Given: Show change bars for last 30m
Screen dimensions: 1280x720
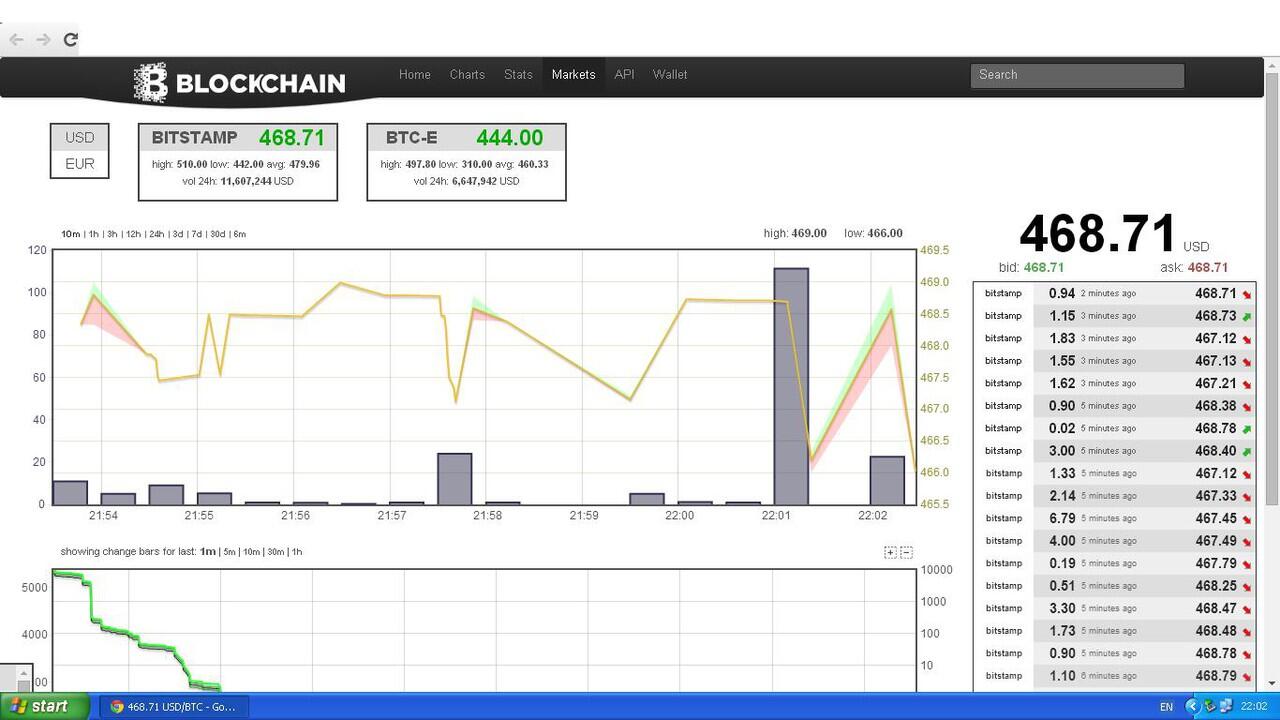Looking at the screenshot, I should pos(275,552).
